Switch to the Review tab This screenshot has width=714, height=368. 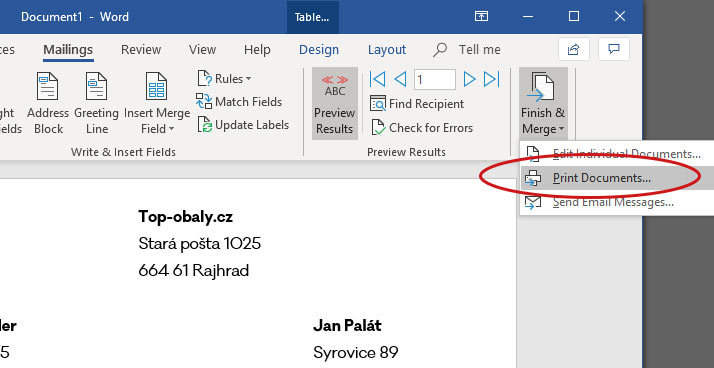pyautogui.click(x=141, y=50)
